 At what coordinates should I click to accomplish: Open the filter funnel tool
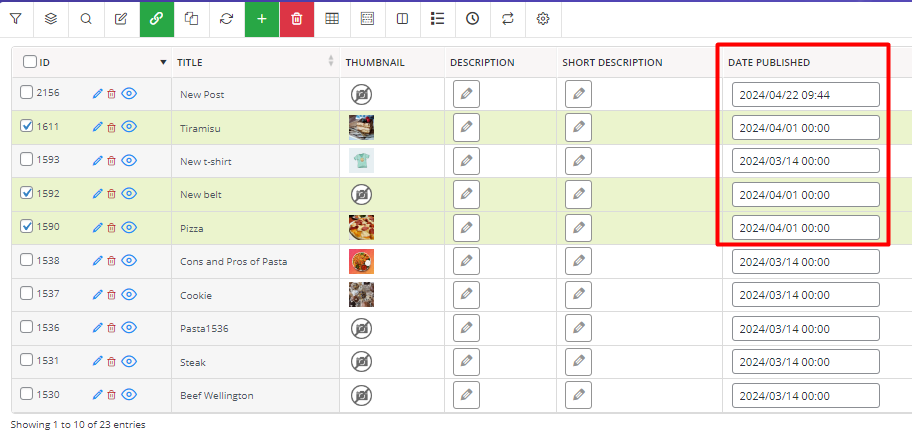(x=16, y=19)
